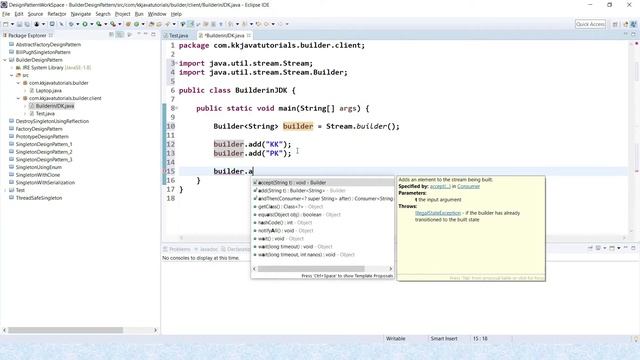Click the Save All toolbar icon
The height and width of the screenshot is (360, 640).
pos(27,24)
